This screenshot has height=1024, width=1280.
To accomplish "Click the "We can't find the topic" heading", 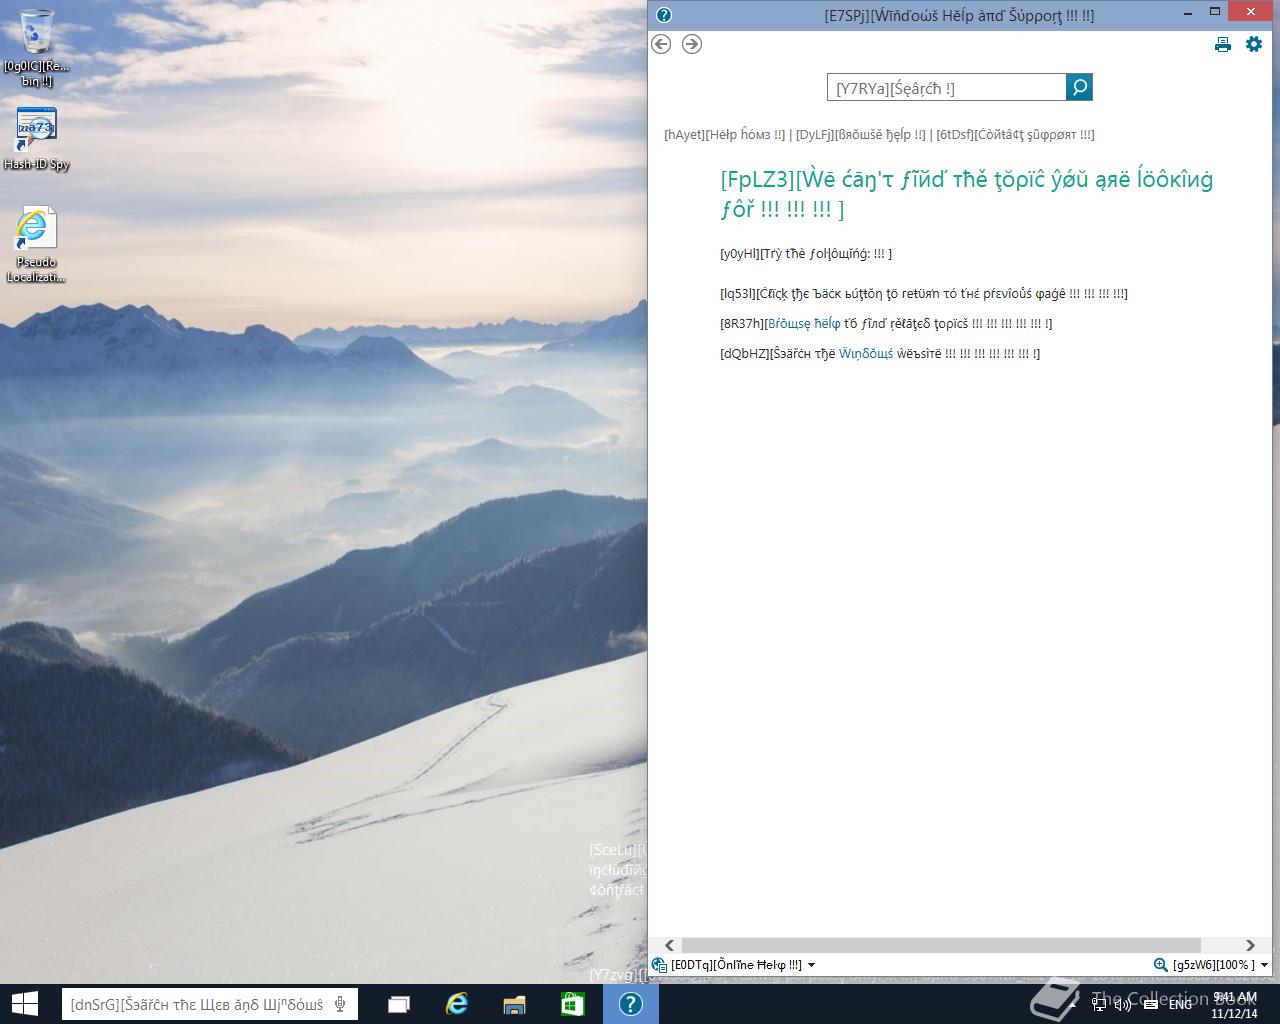I will tap(967, 194).
